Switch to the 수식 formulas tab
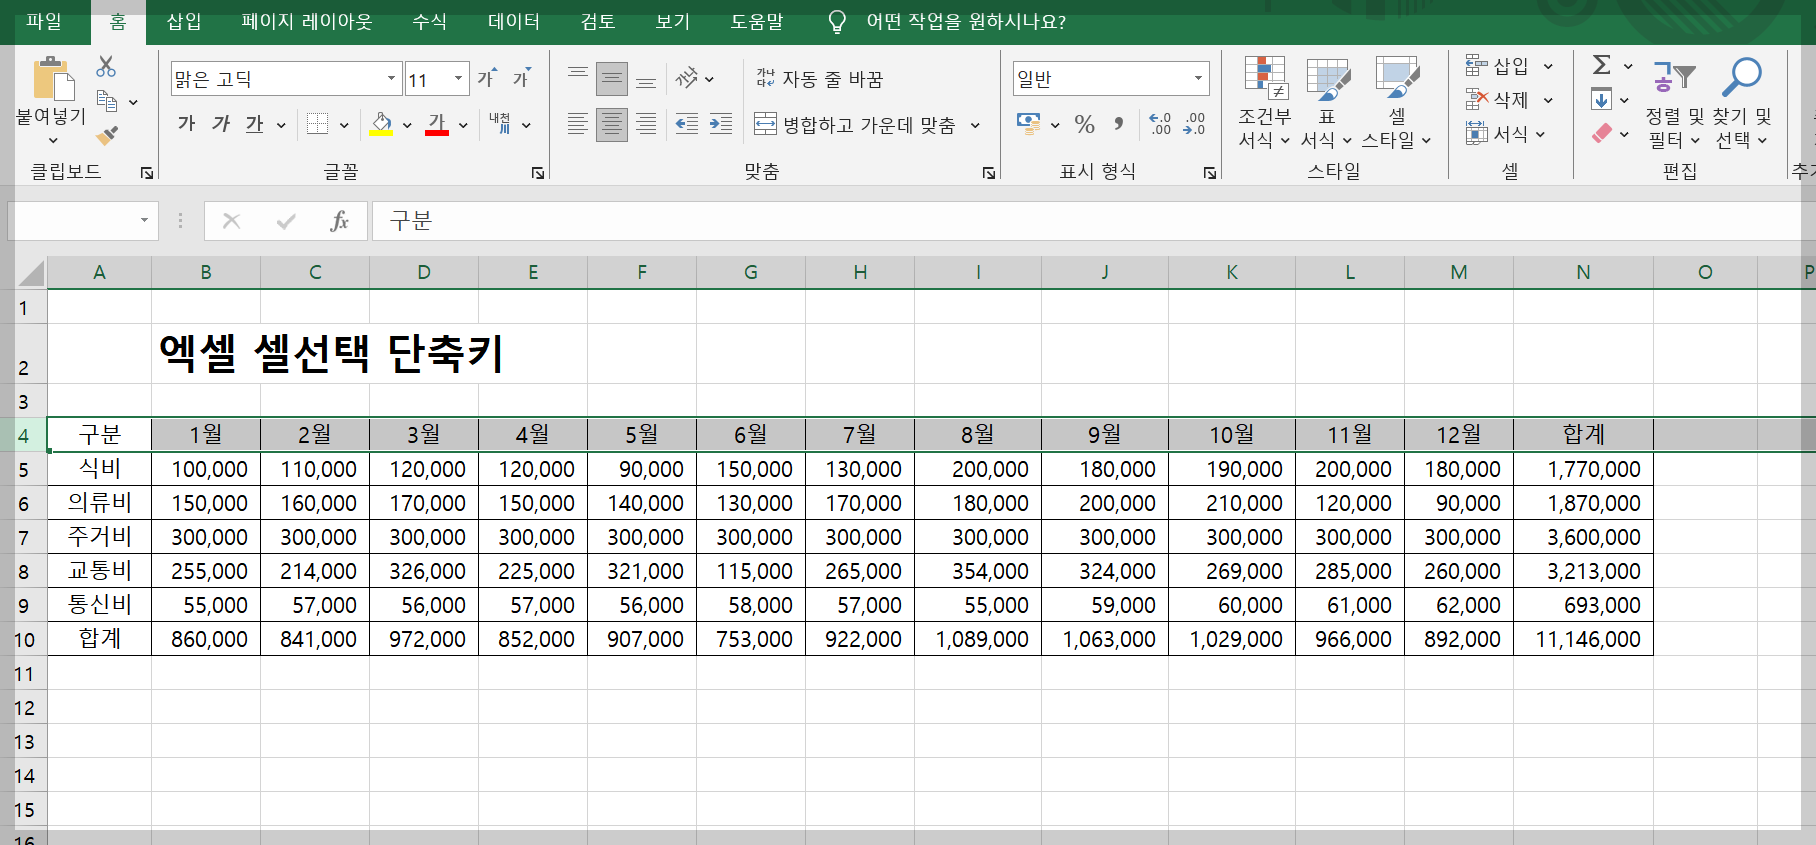 click(x=429, y=21)
